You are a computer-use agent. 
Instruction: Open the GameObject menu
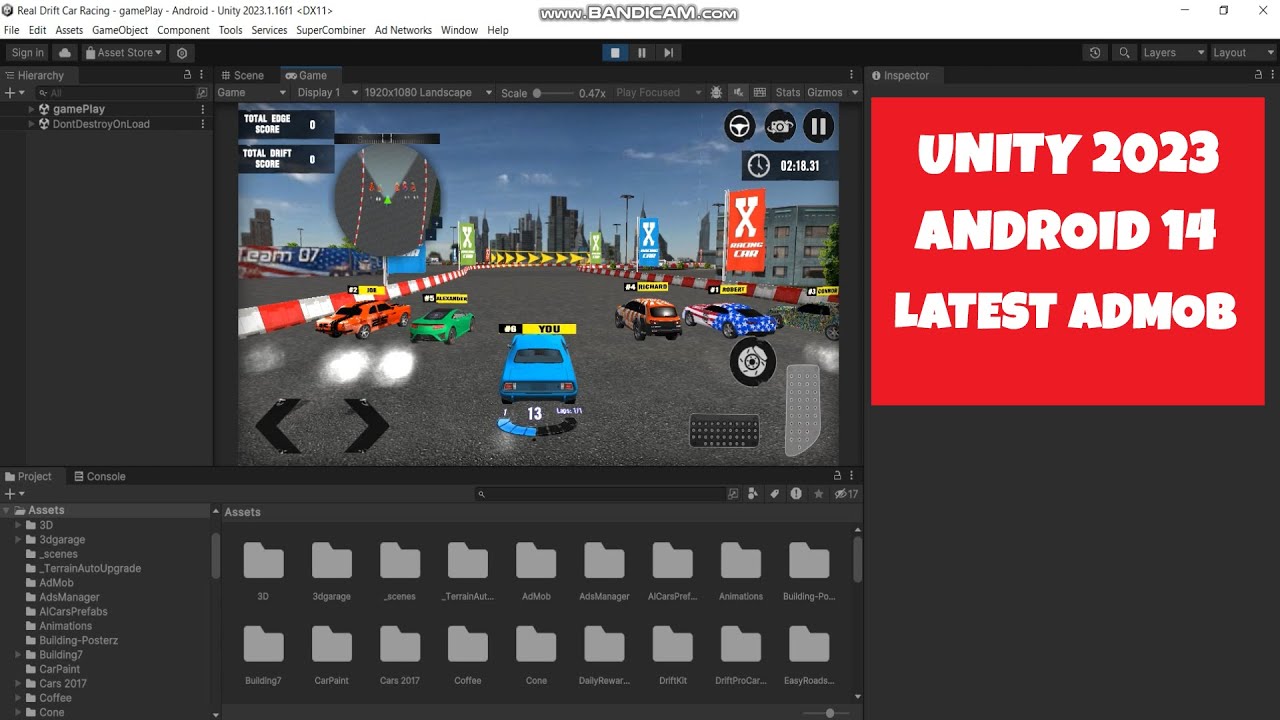pos(120,30)
